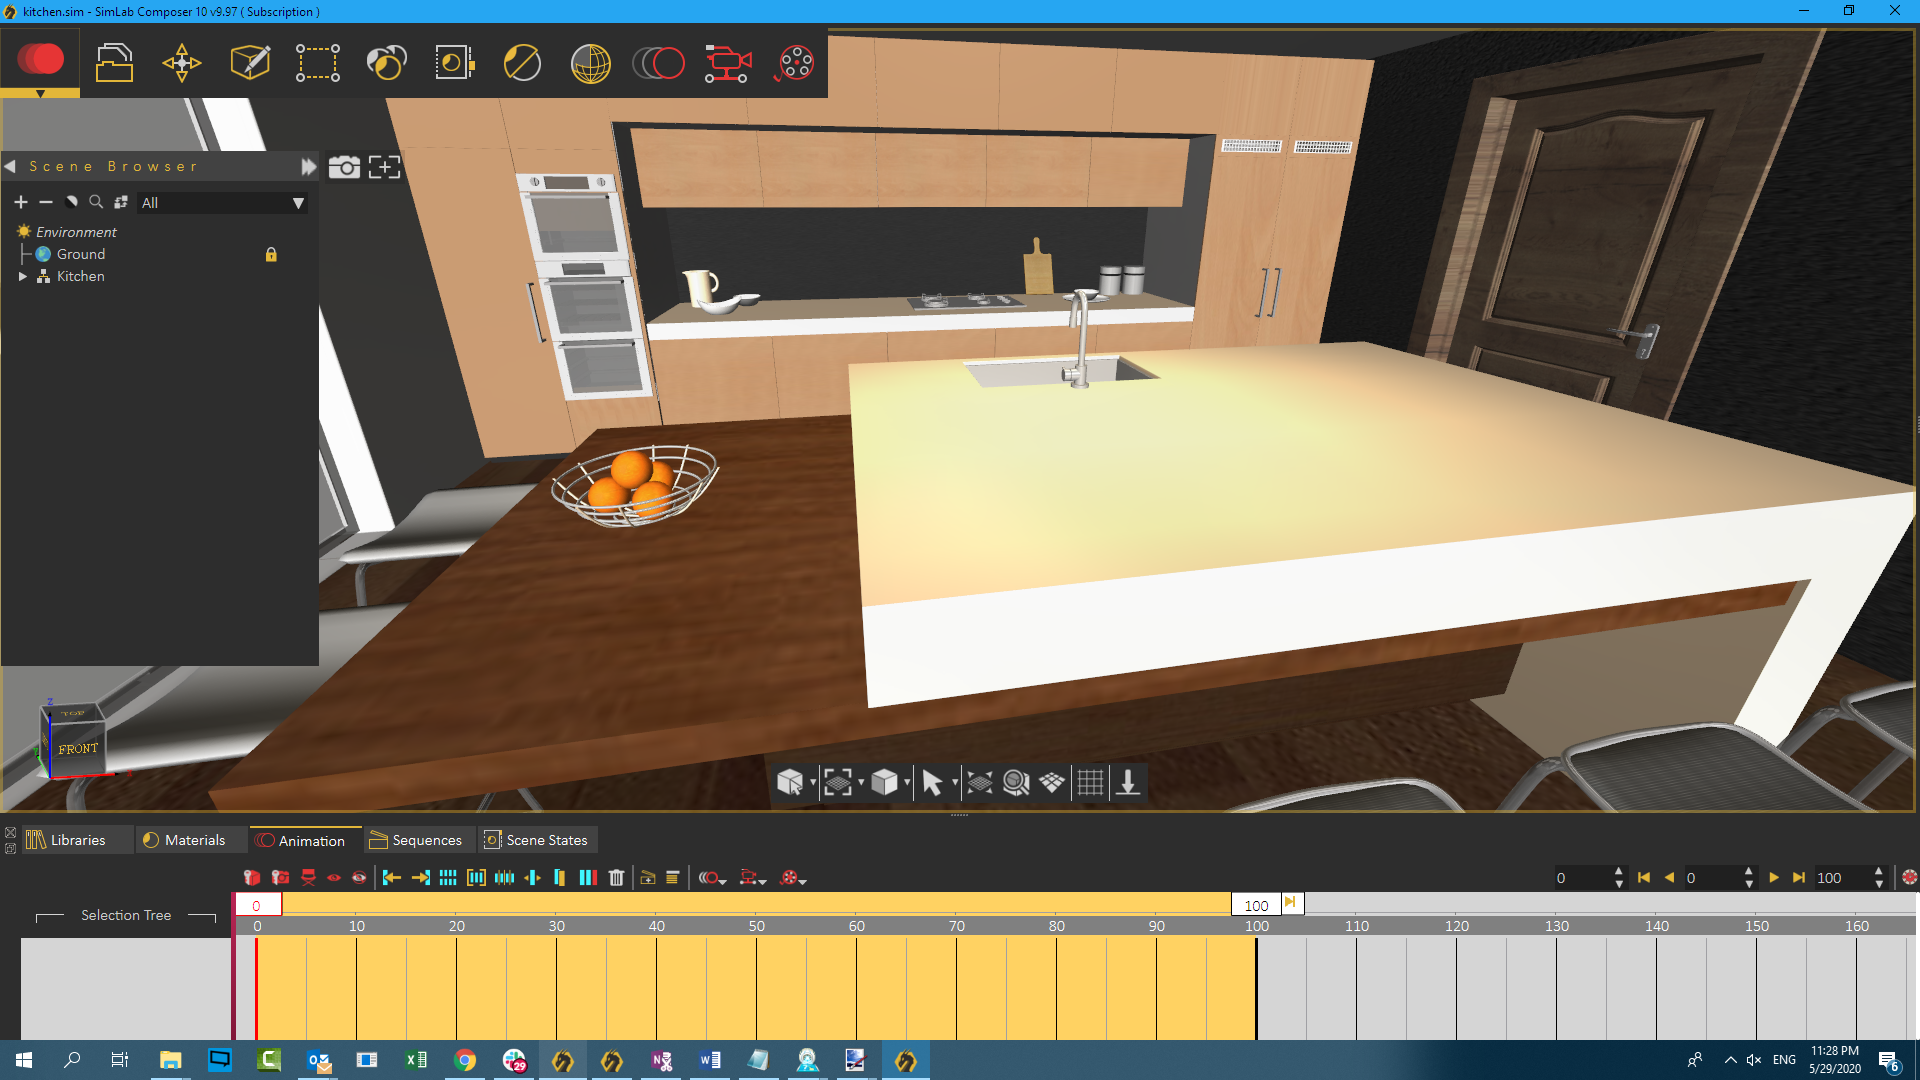Image resolution: width=1920 pixels, height=1080 pixels.
Task: Open dropdown arrow beside shaded cube icon
Action: pyautogui.click(x=907, y=782)
